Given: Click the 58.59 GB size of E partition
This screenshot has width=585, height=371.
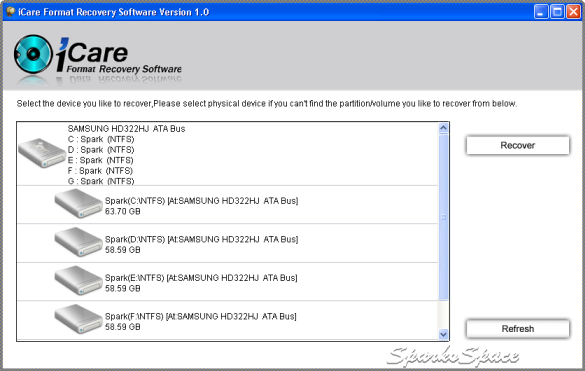Looking at the screenshot, I should click(x=123, y=289).
